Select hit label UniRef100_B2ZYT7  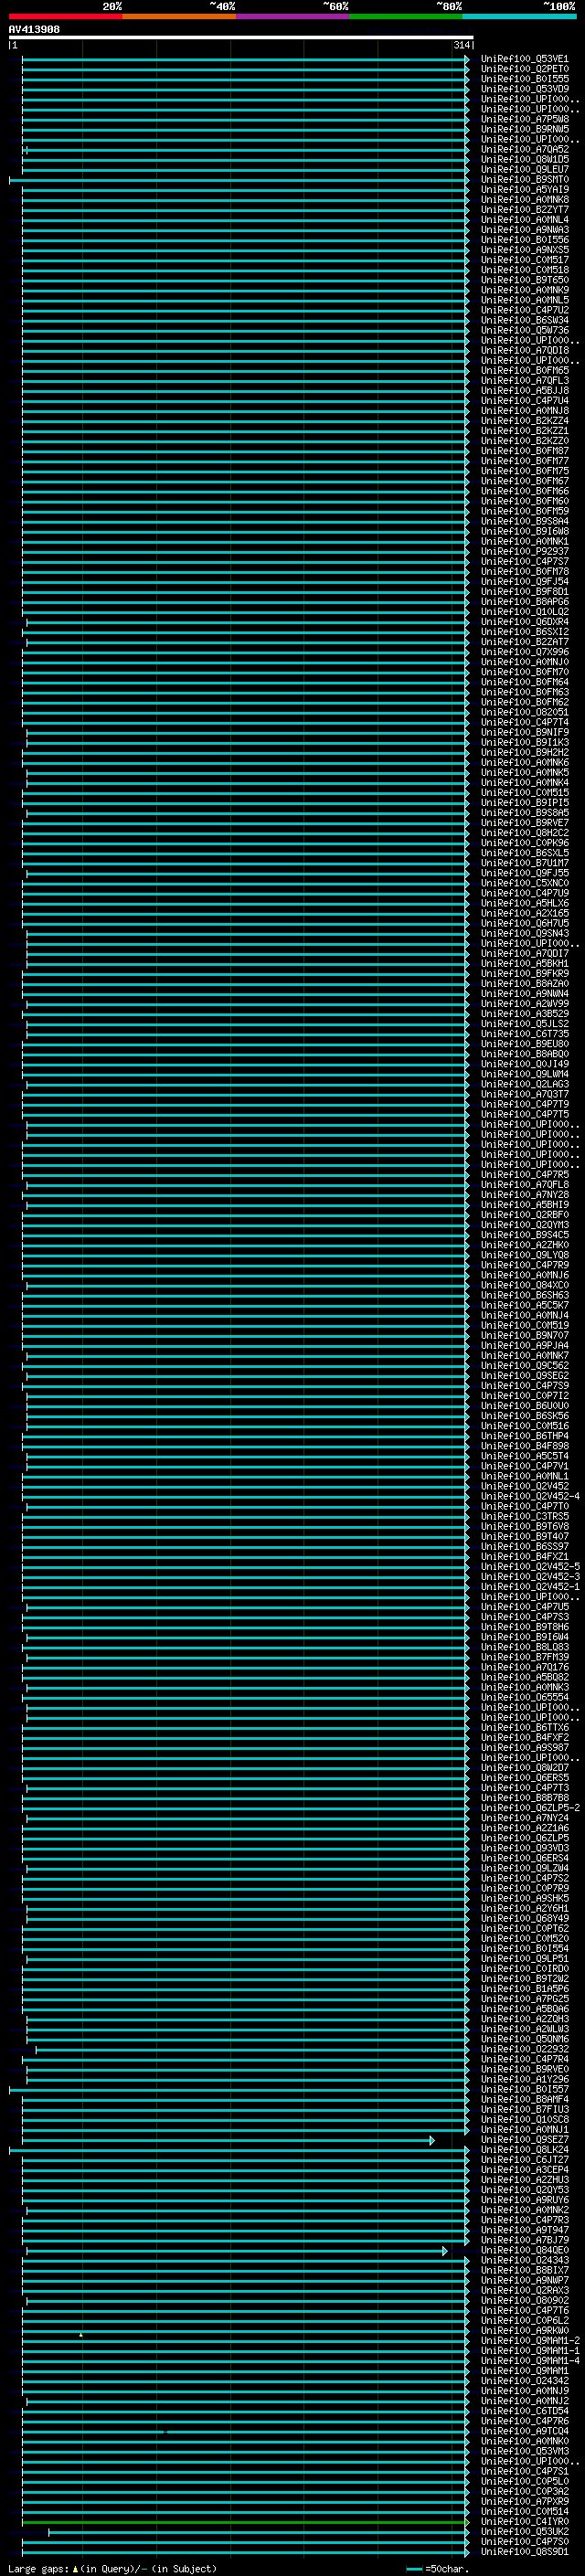point(525,210)
